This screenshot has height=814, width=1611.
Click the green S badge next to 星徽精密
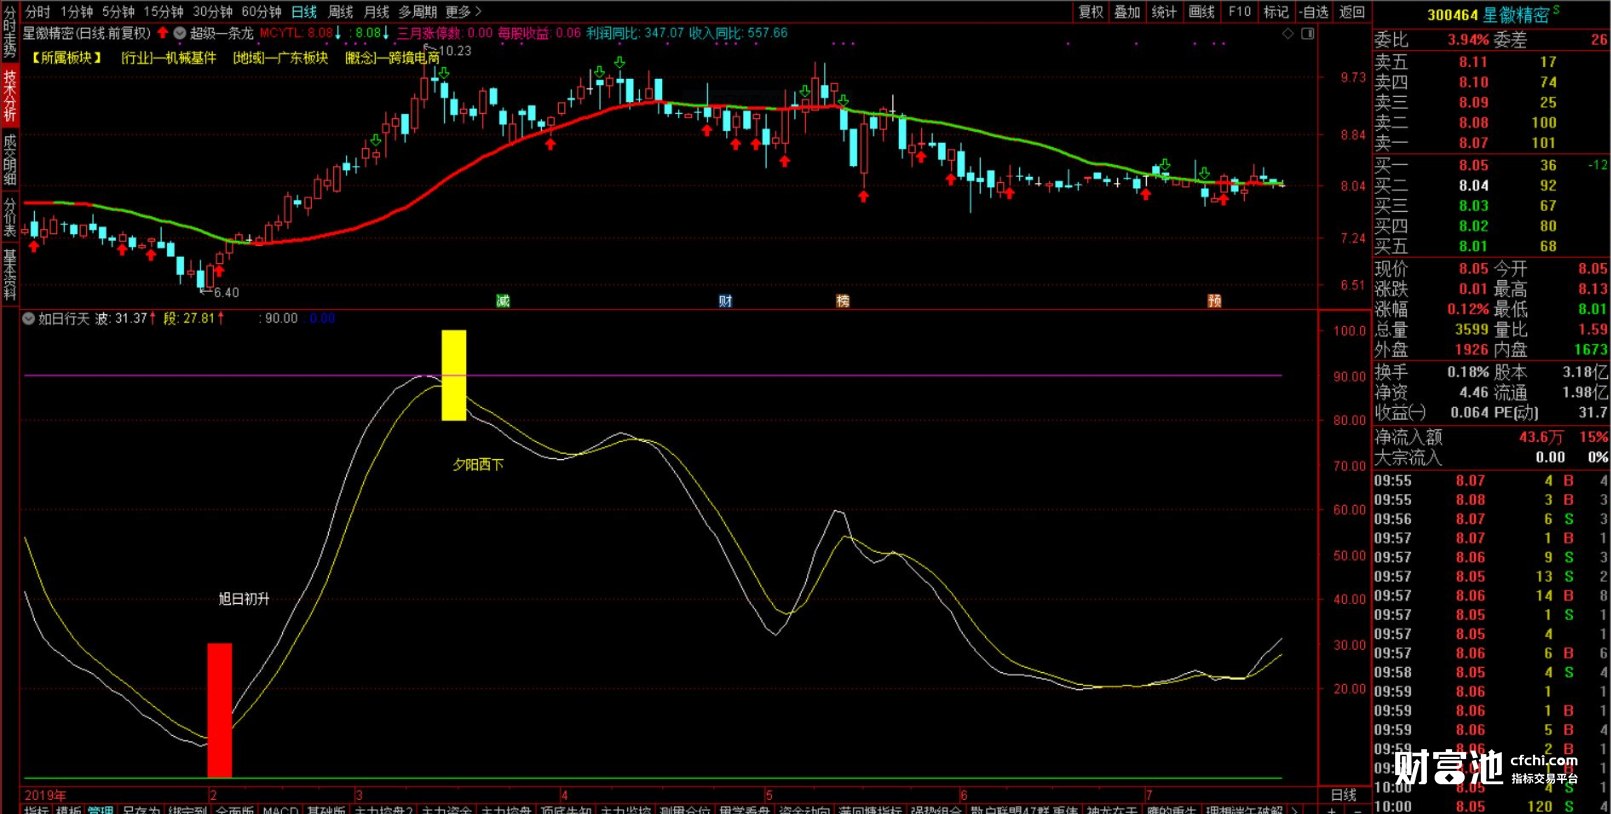tap(1556, 11)
